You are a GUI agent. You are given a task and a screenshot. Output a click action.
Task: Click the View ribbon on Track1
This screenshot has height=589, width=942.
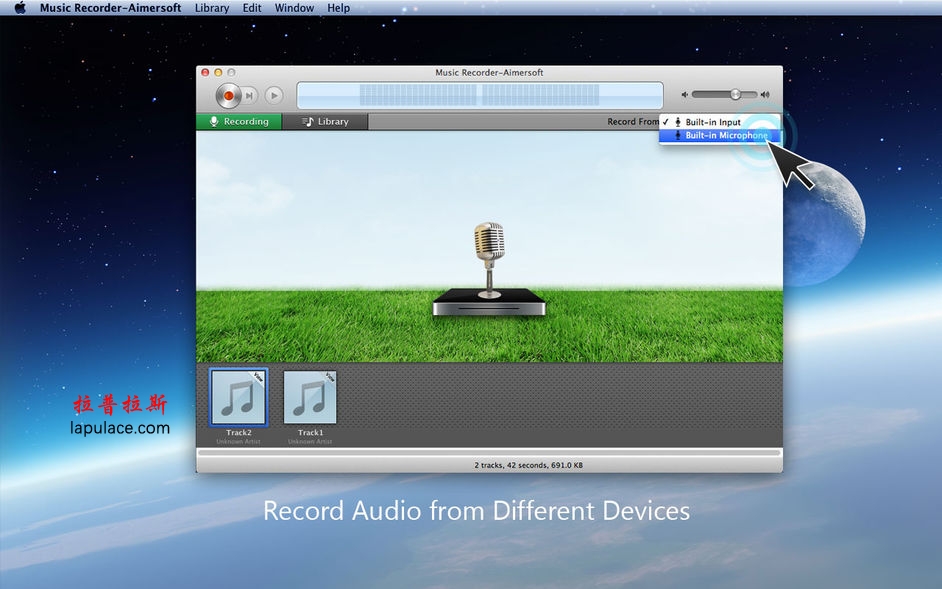(x=329, y=377)
